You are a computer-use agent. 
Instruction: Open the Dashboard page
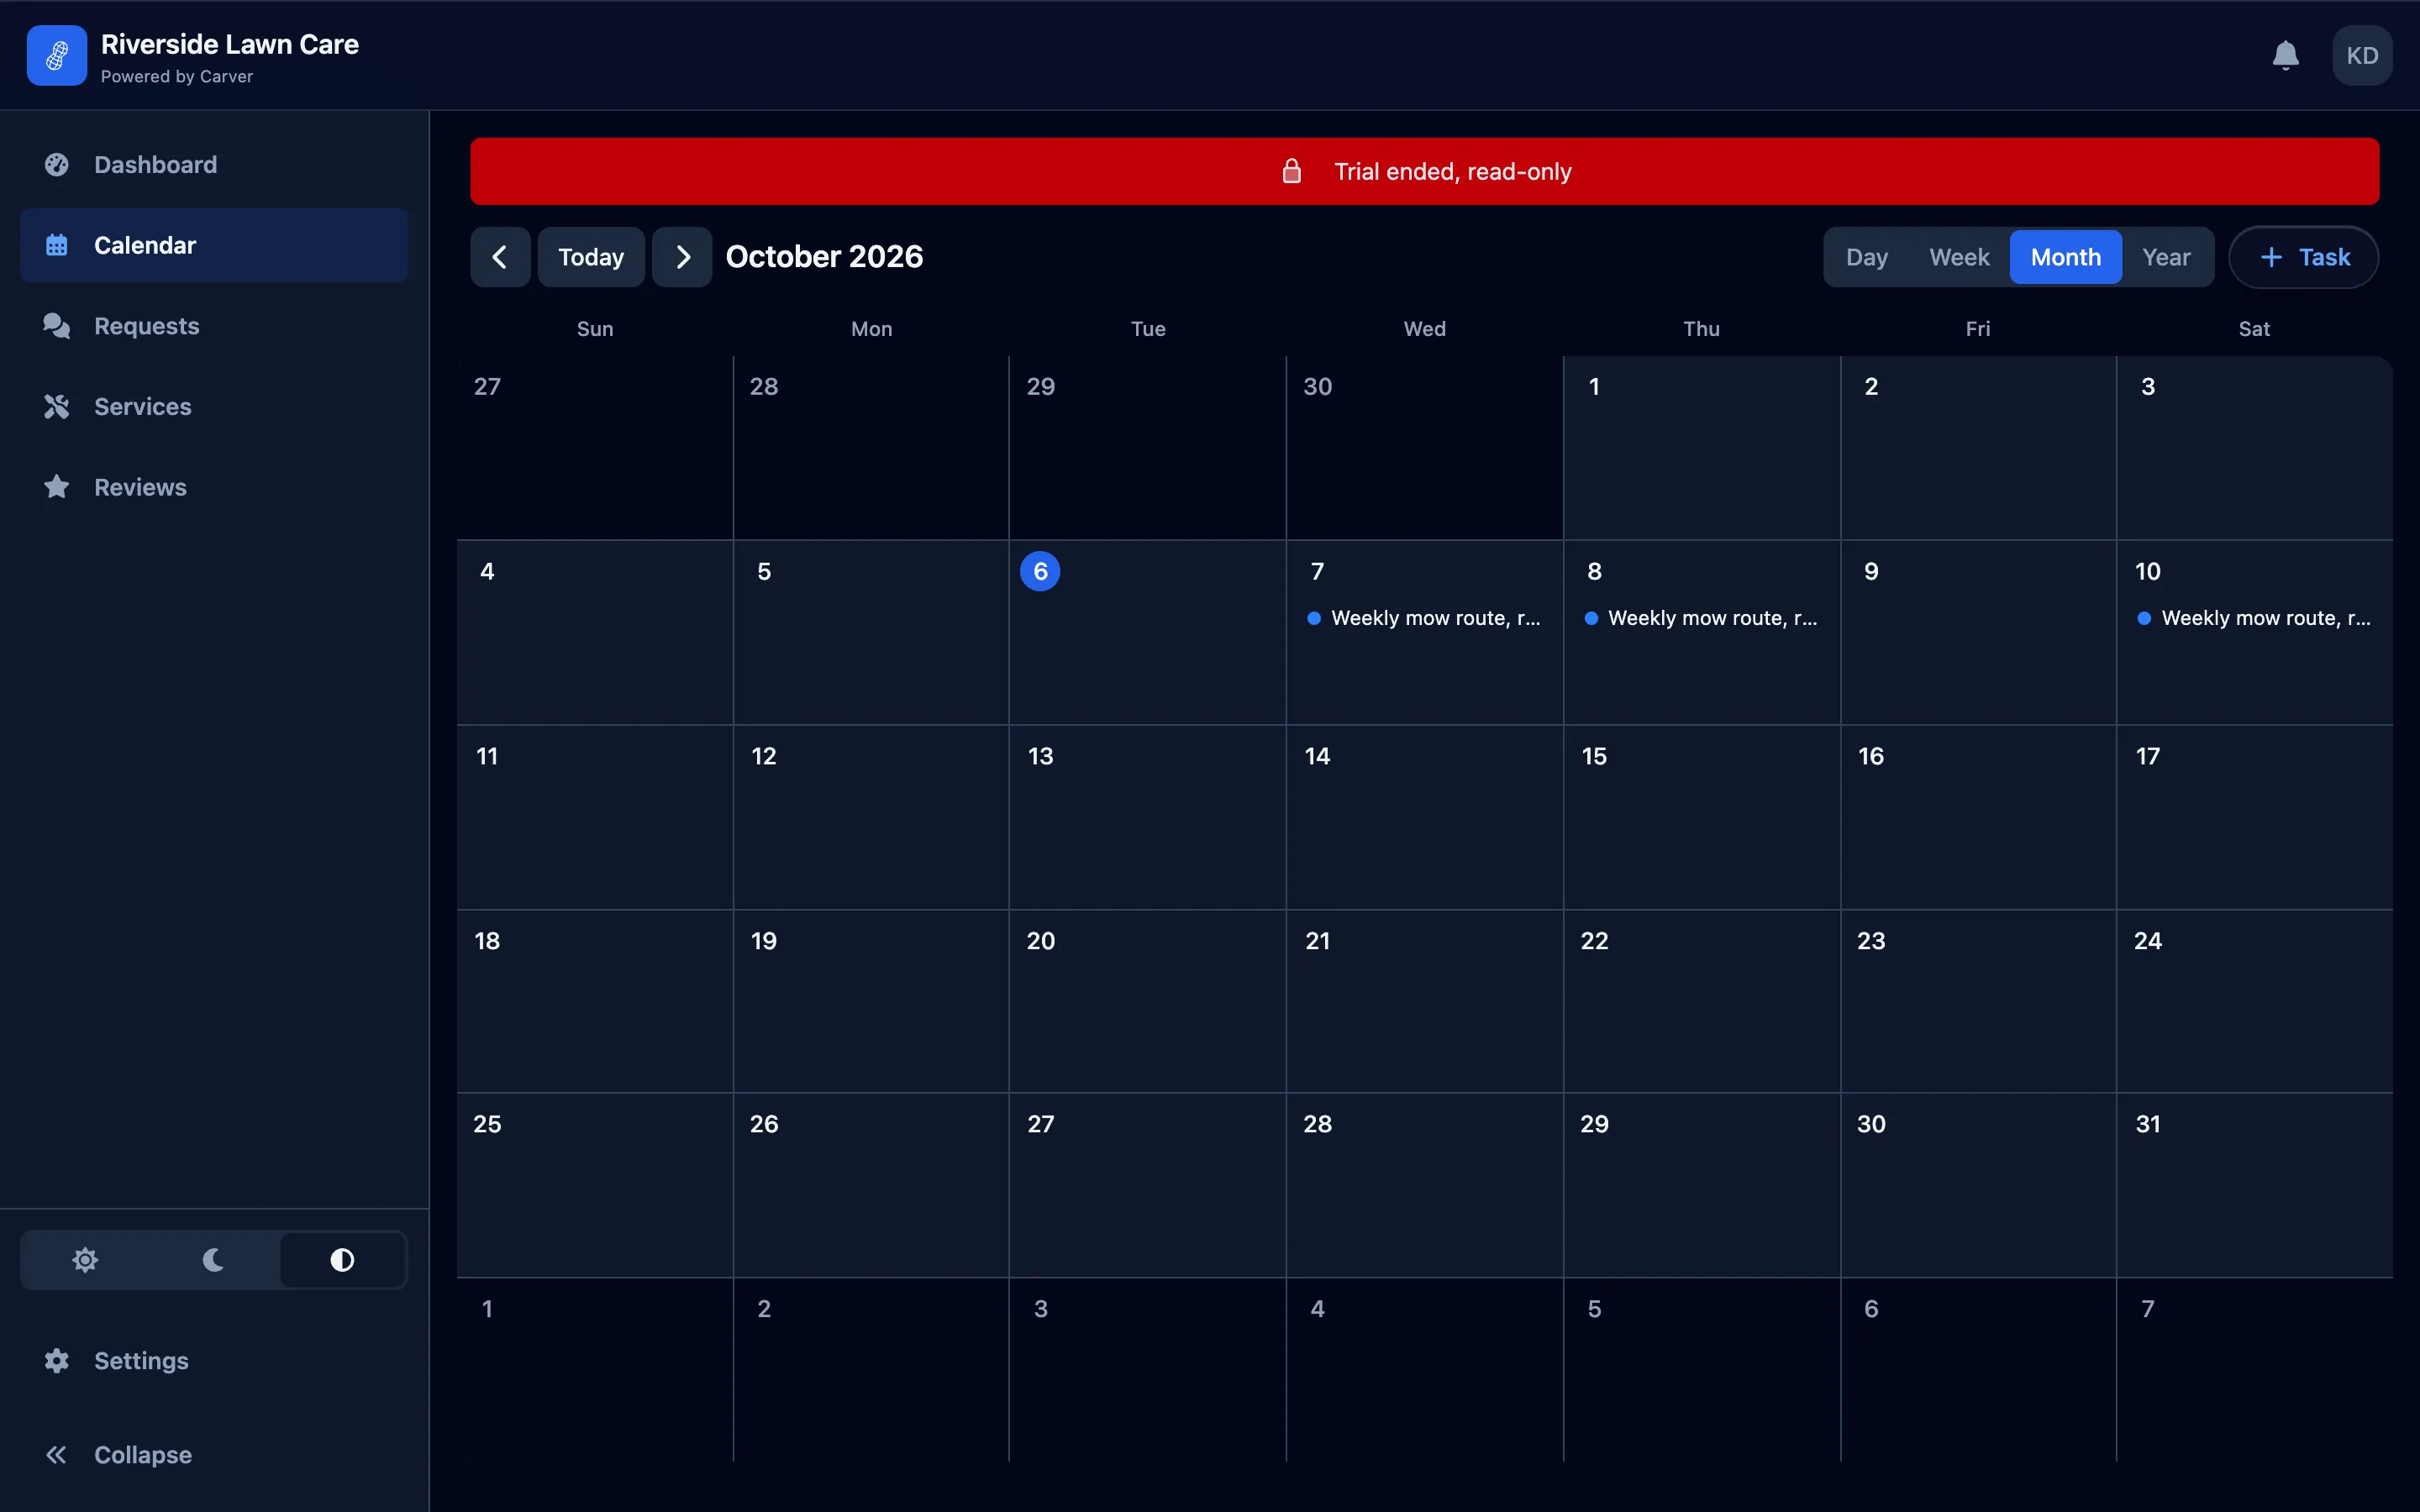click(214, 165)
